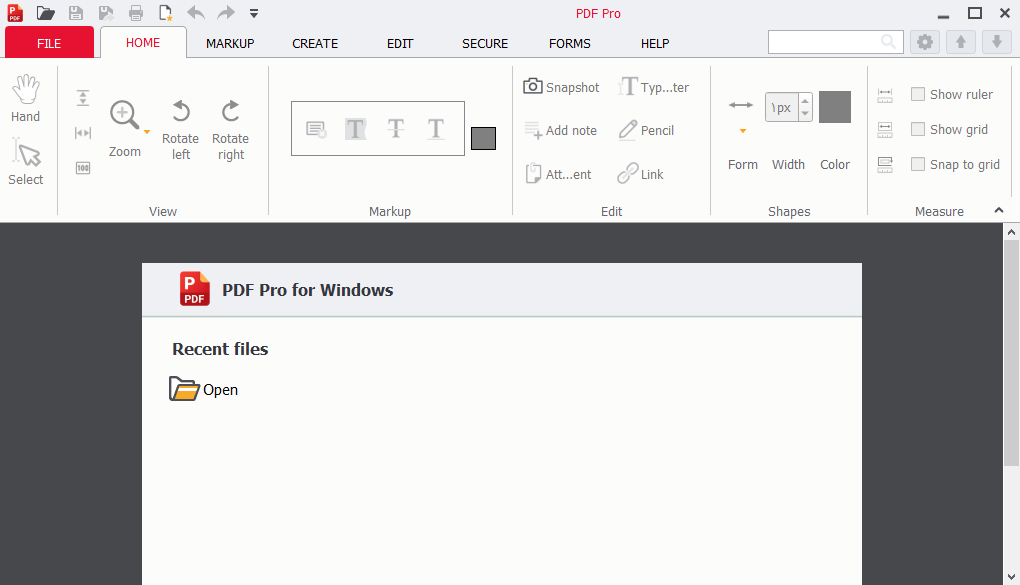1020x585 pixels.
Task: Click the Save As icon
Action: [105, 13]
